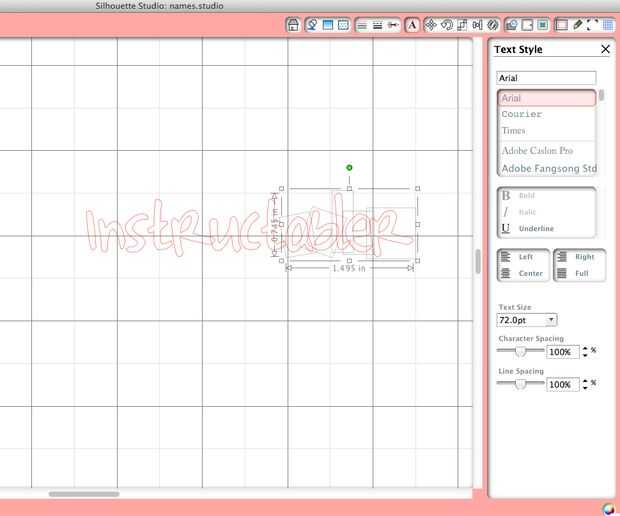Open the Fill Color tool
The height and width of the screenshot is (516, 620).
[x=312, y=25]
